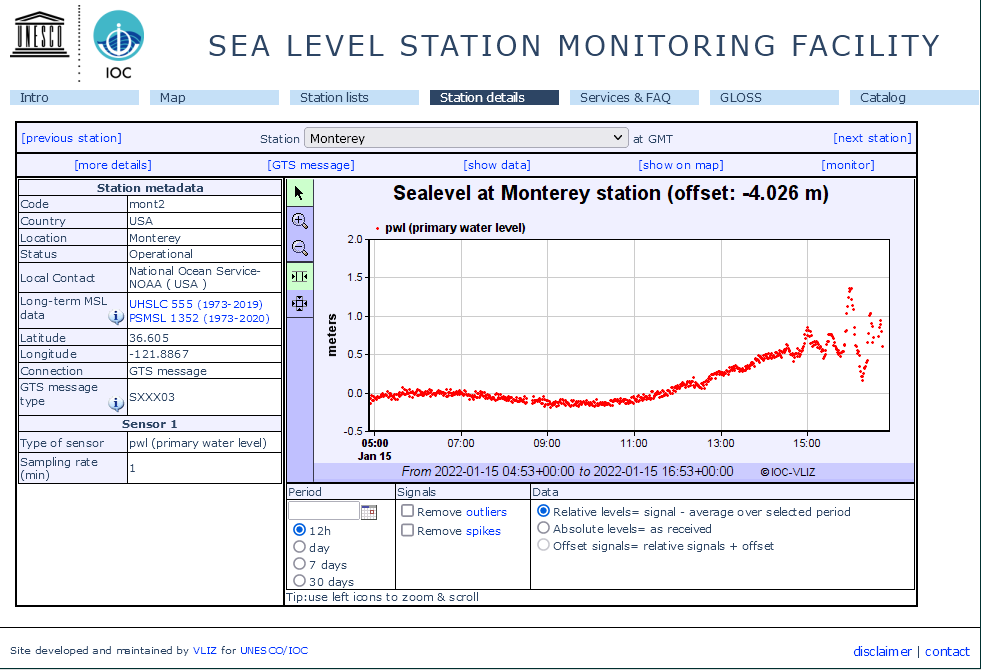Screen dimensions: 981x670
Task: Open the GTS message link
Action: 311,165
